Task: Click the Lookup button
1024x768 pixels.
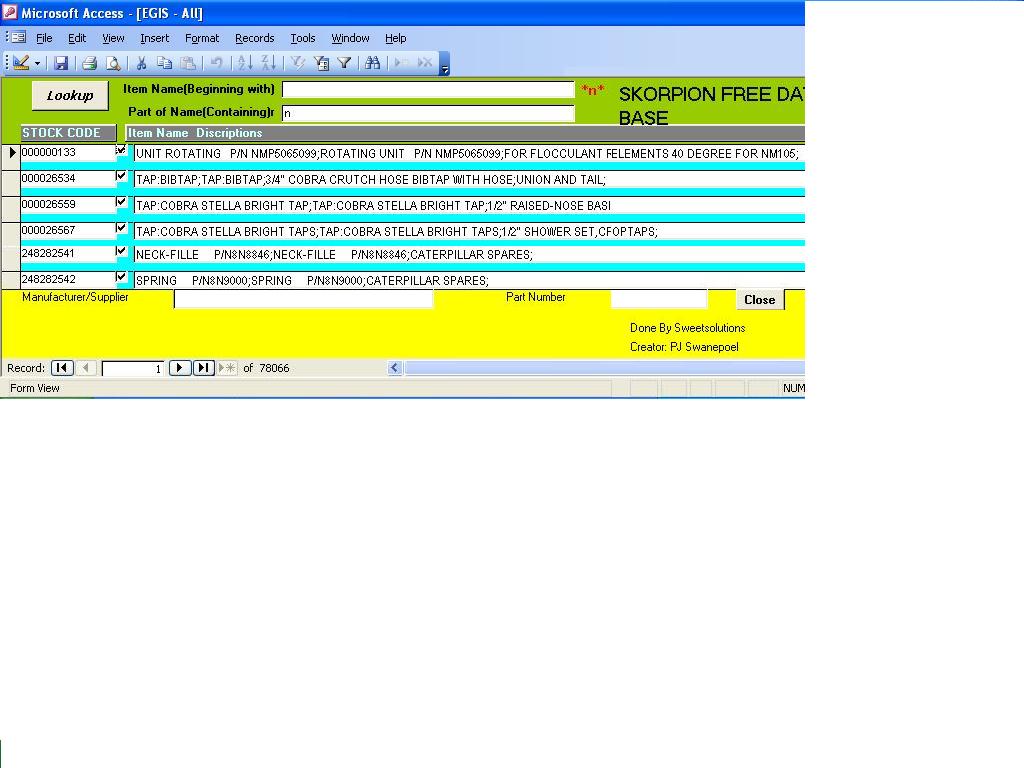Action: (71, 95)
